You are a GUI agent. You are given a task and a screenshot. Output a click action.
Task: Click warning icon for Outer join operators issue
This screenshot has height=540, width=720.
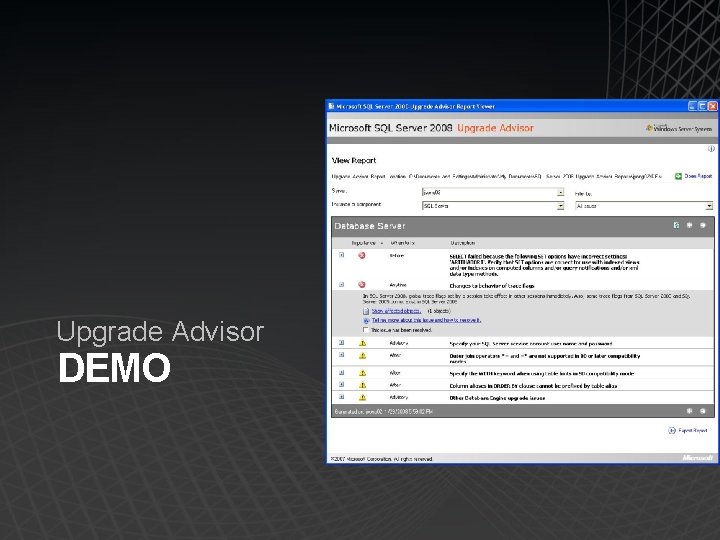[x=362, y=355]
